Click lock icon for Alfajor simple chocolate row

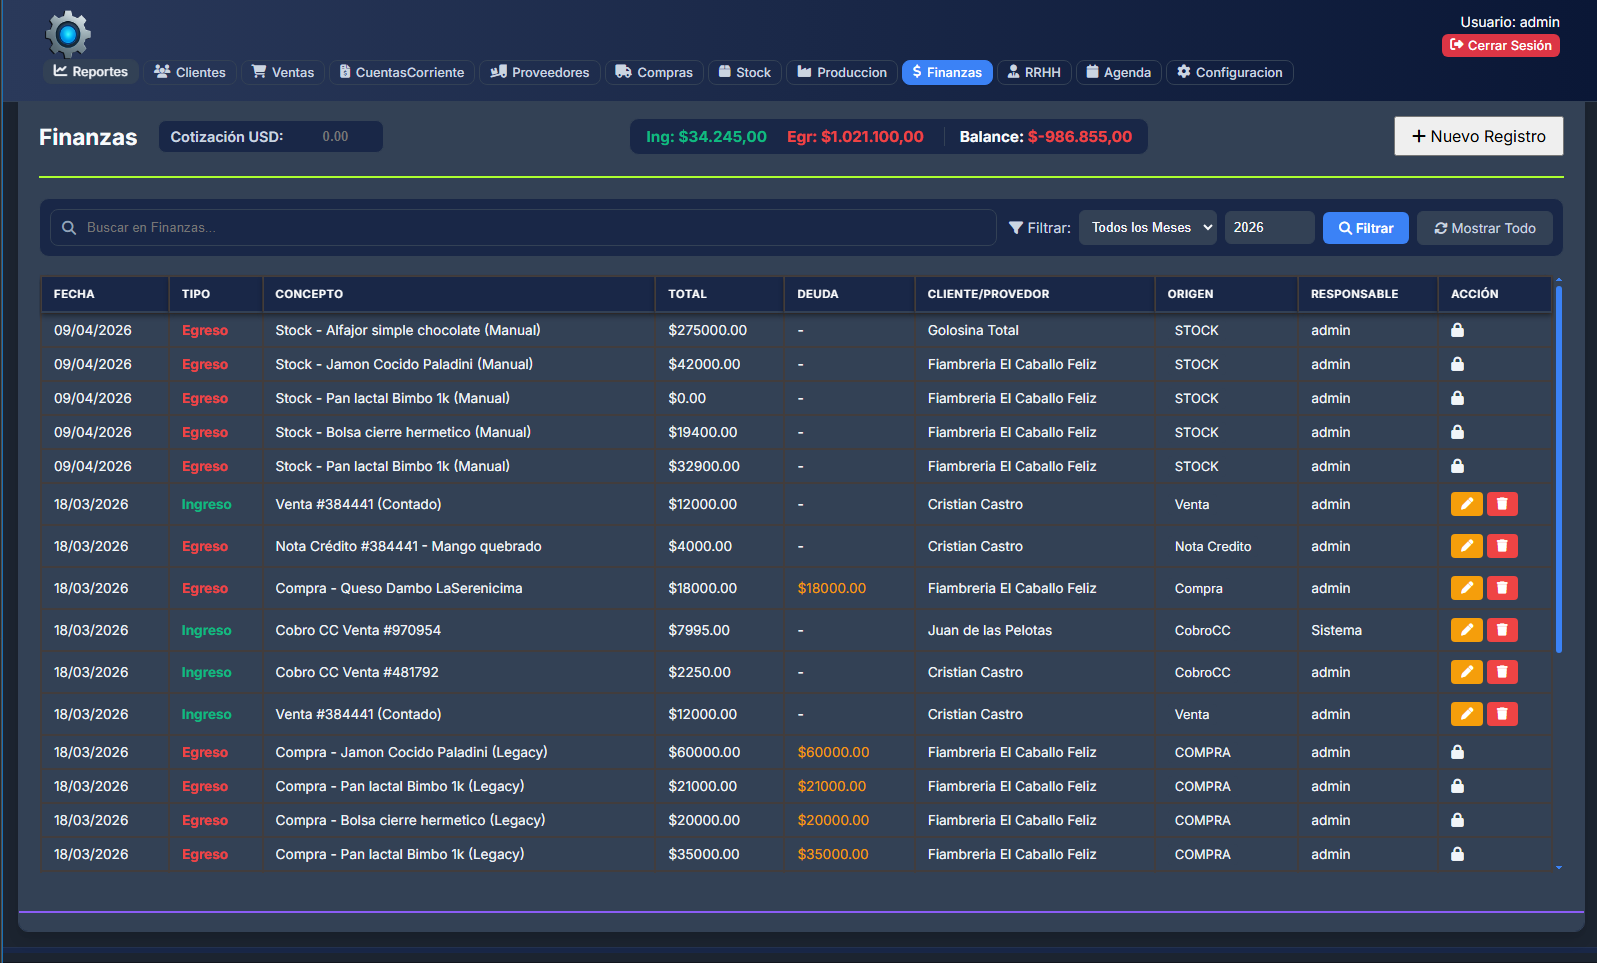click(1457, 330)
